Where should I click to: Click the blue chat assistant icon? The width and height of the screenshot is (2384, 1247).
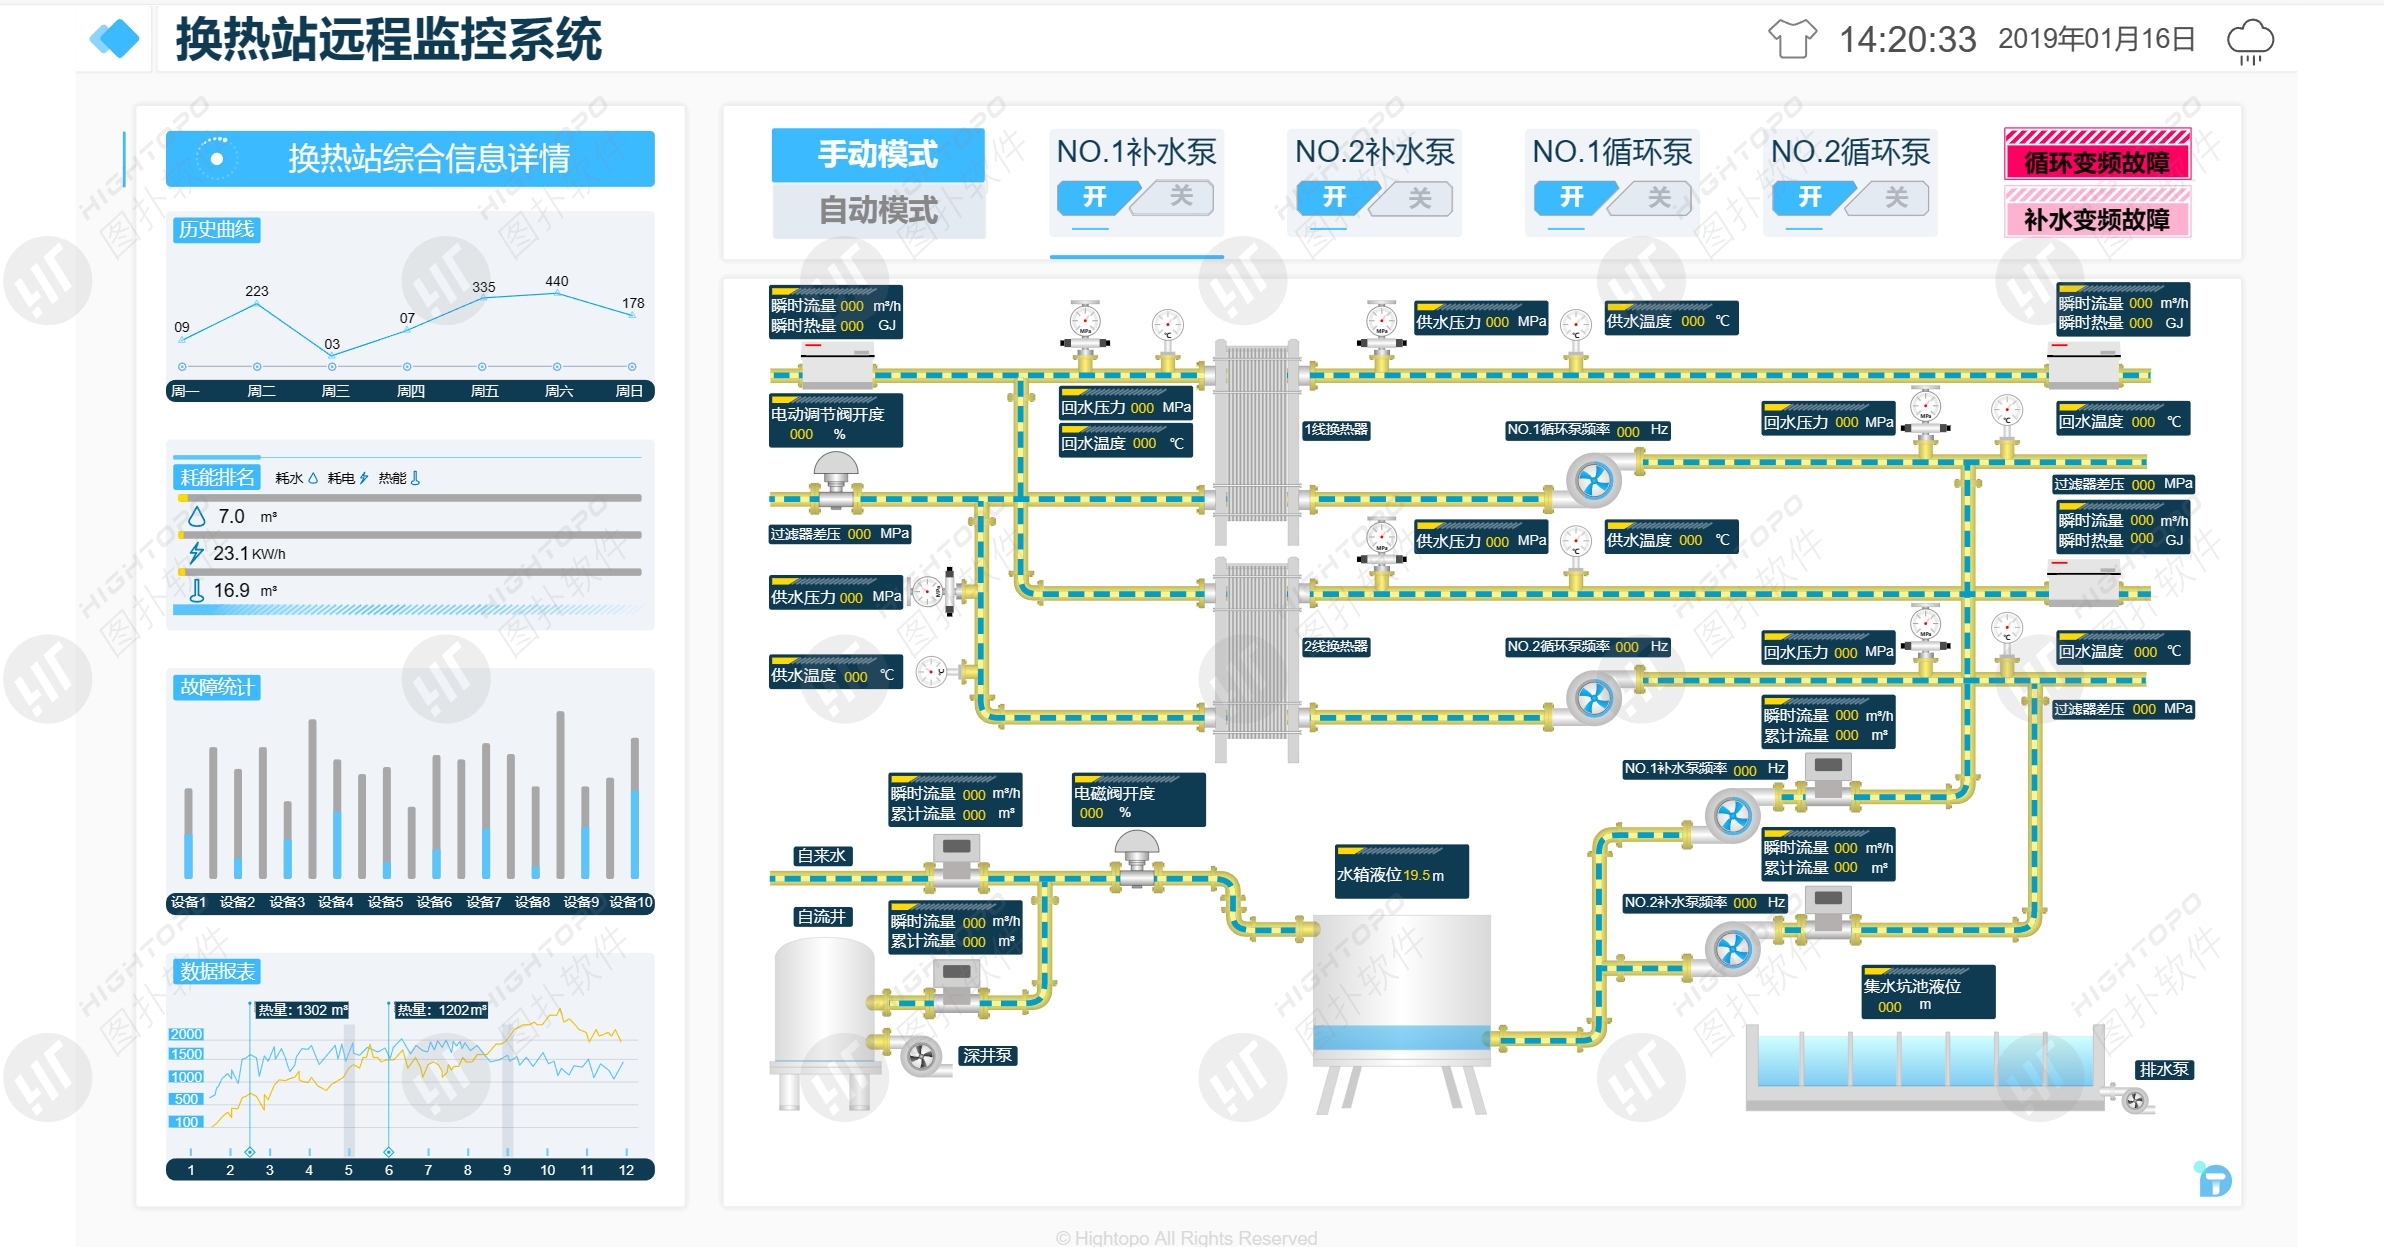click(x=2214, y=1181)
